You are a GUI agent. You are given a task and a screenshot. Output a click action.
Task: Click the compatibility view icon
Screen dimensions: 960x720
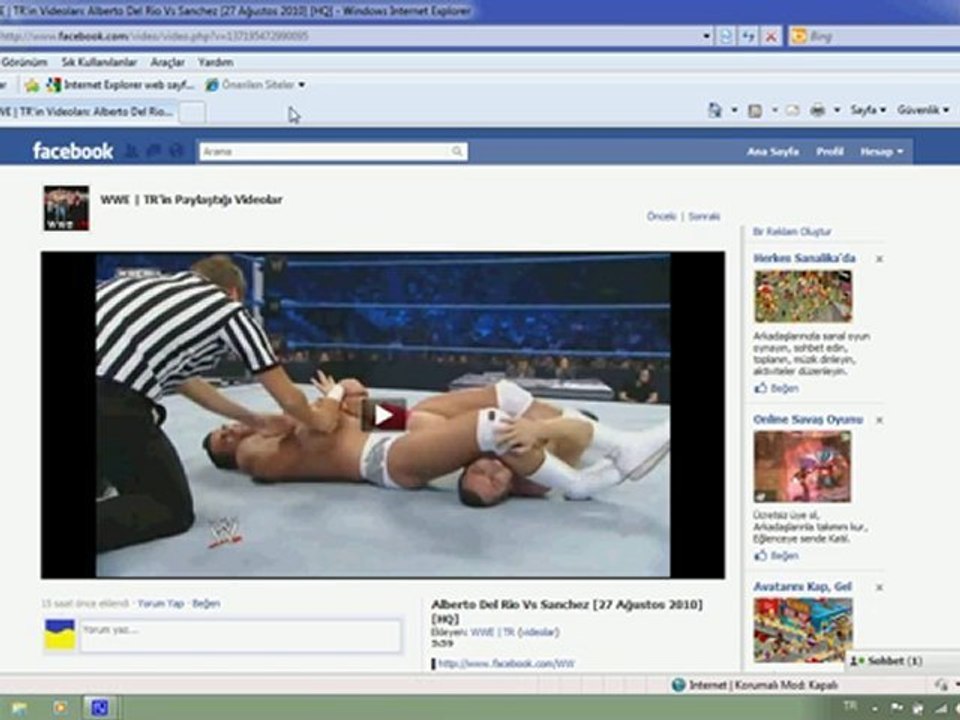click(x=726, y=37)
